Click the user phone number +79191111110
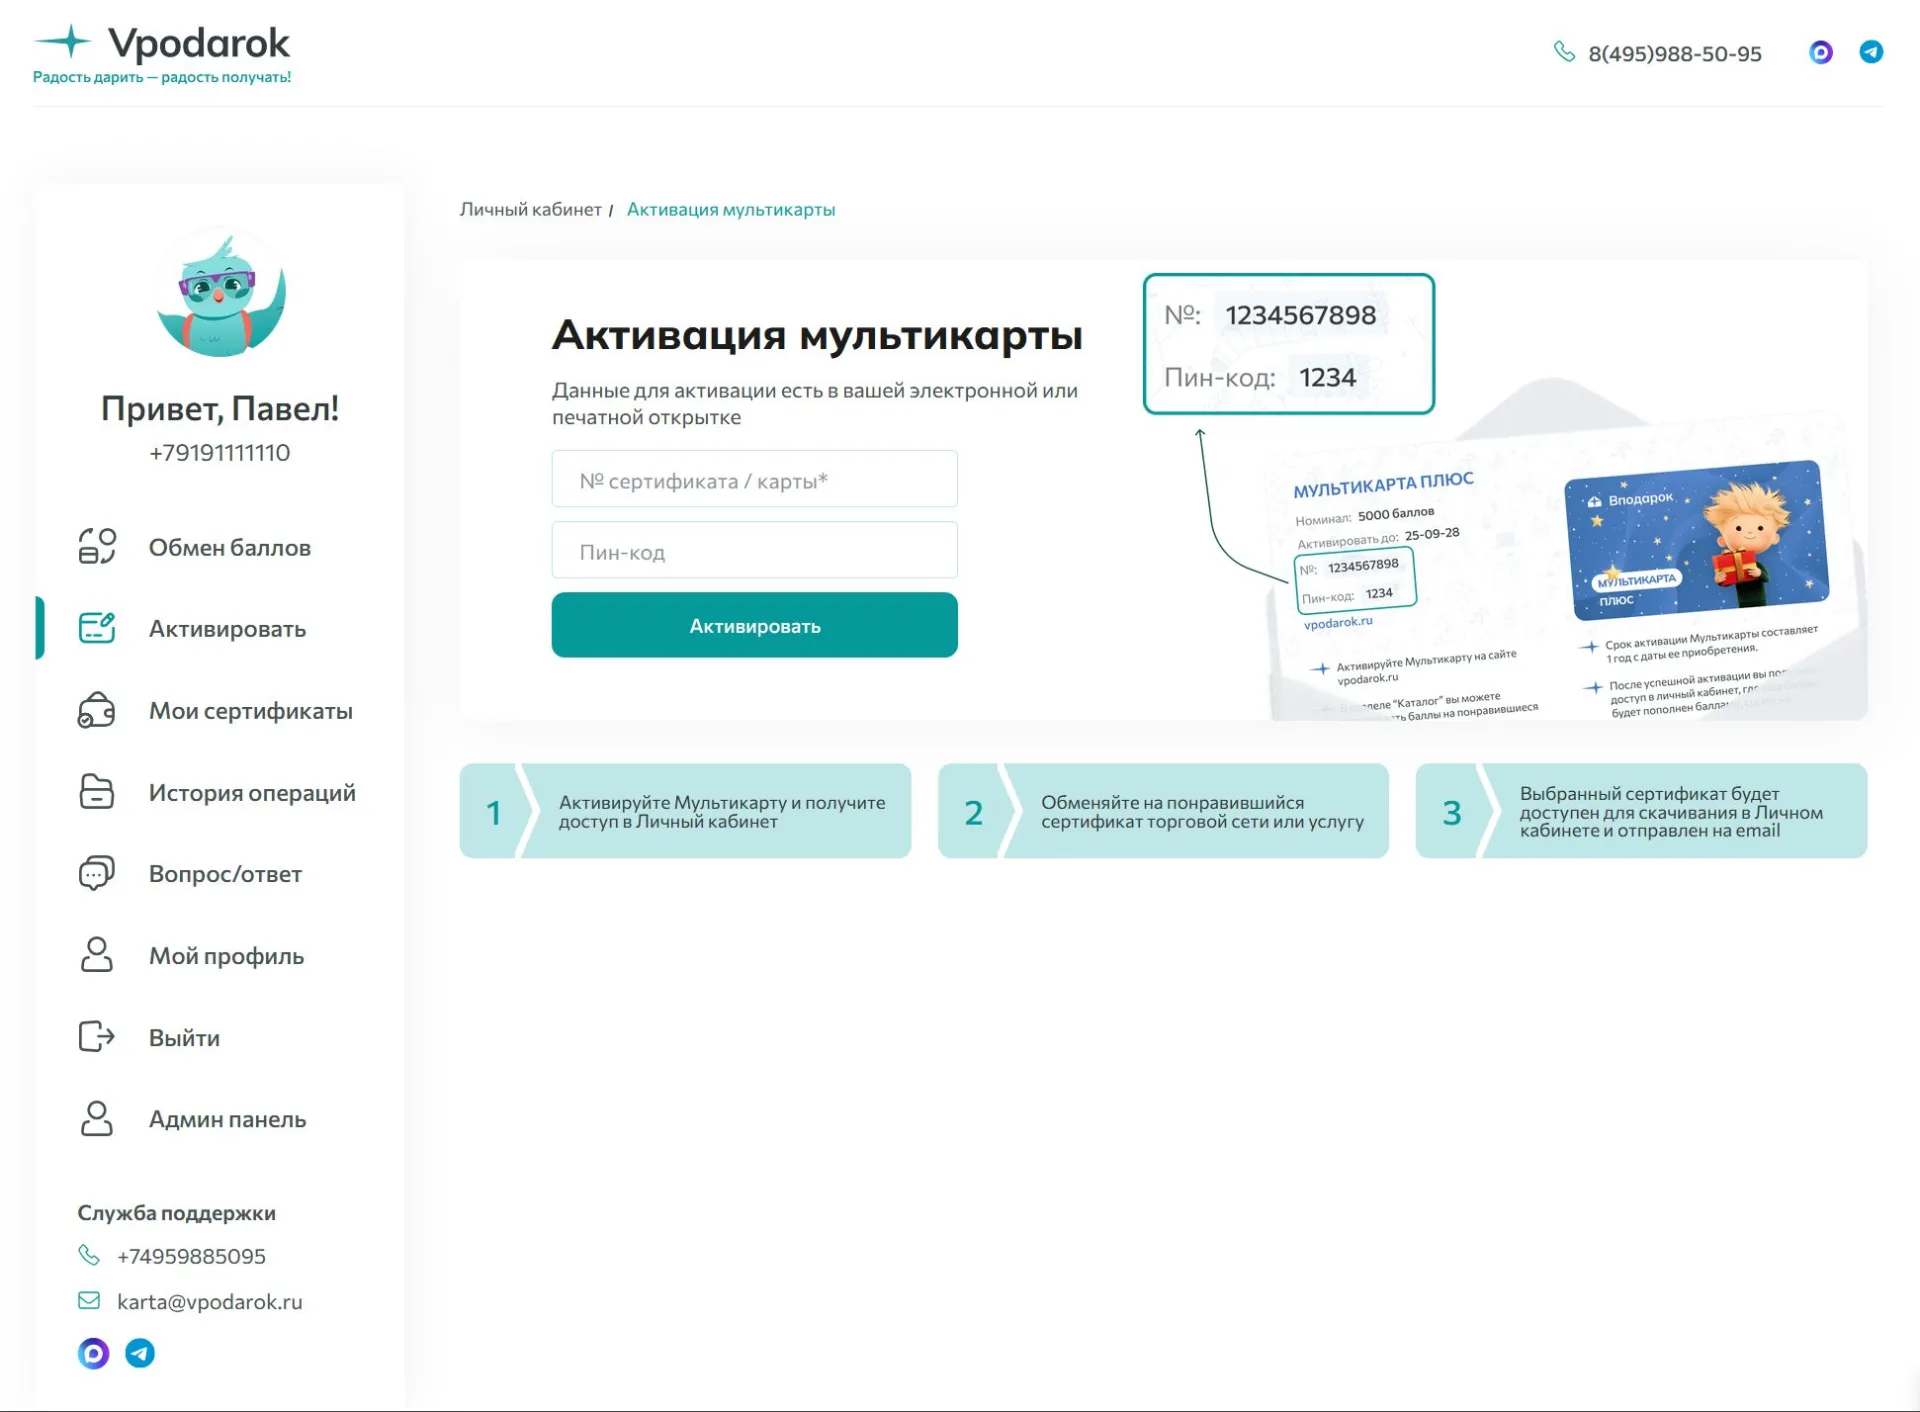 [x=220, y=453]
